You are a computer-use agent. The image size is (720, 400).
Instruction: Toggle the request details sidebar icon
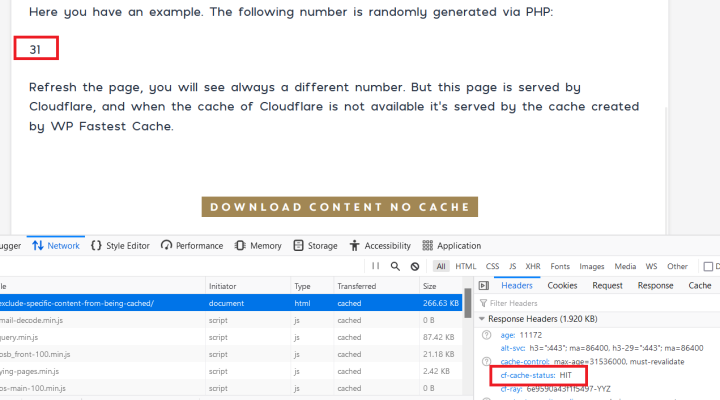(484, 286)
